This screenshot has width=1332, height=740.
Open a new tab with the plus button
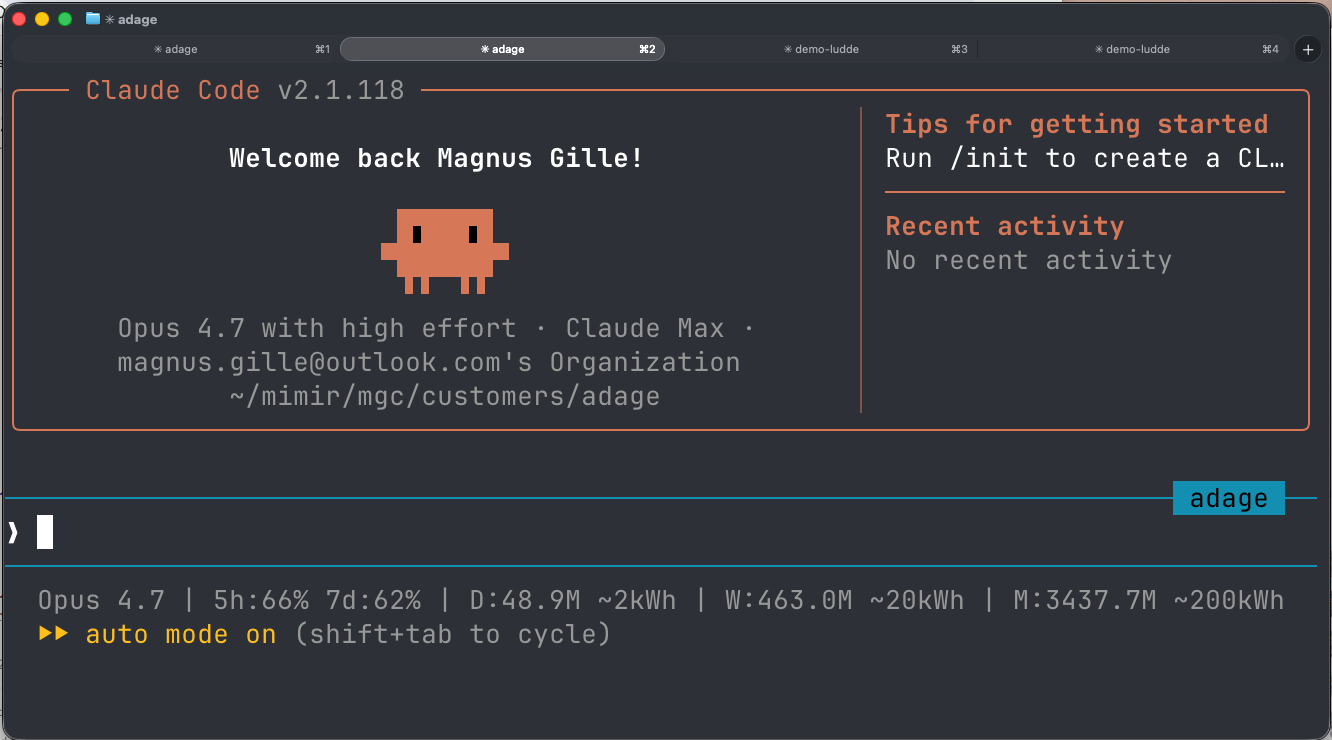(x=1307, y=48)
